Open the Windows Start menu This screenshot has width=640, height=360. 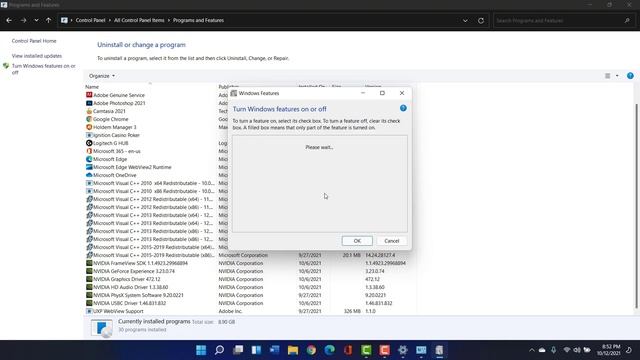pyautogui.click(x=201, y=350)
